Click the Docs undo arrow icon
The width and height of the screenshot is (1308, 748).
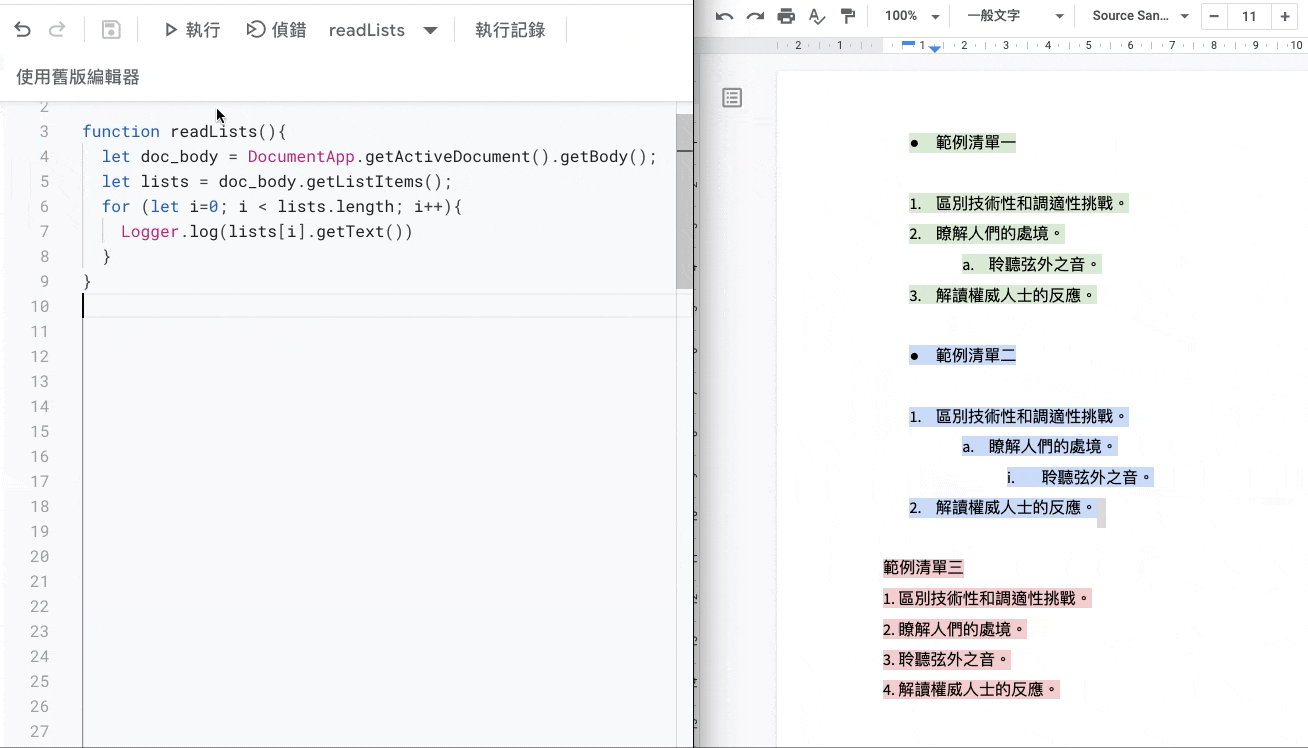(x=725, y=16)
